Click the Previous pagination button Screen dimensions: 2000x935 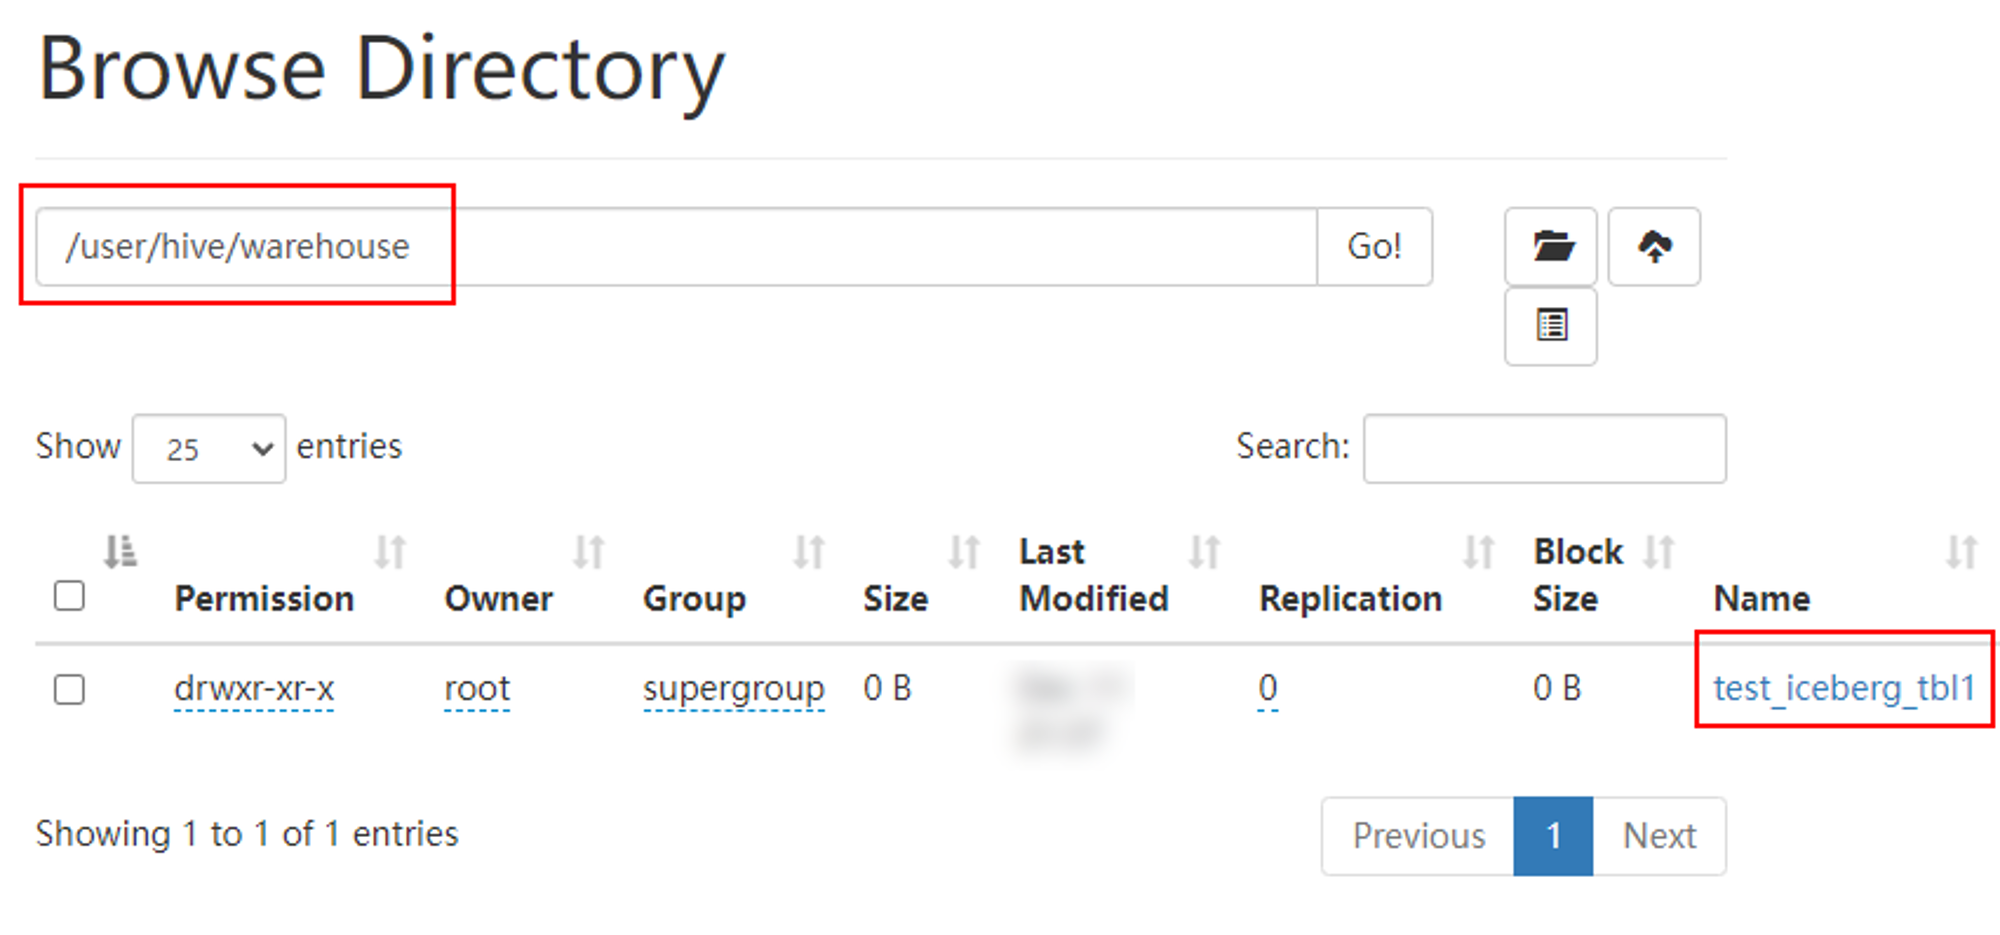(x=1418, y=835)
